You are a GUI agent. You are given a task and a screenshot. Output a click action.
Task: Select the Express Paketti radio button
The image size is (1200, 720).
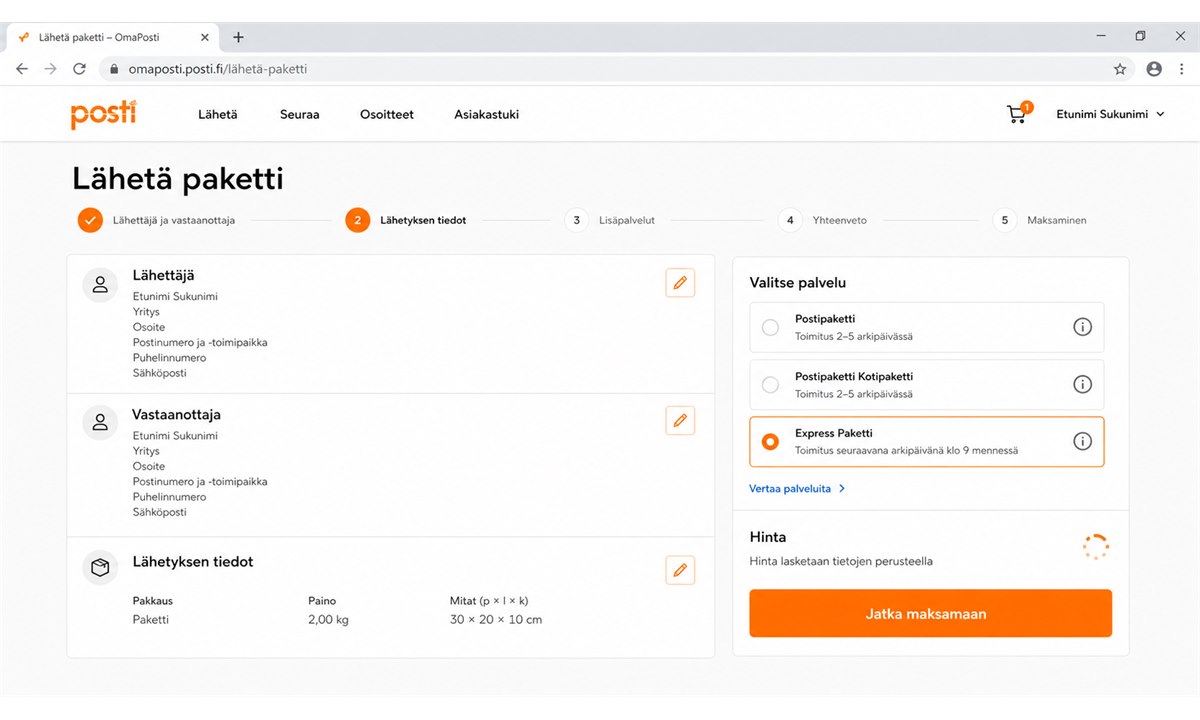click(x=770, y=441)
